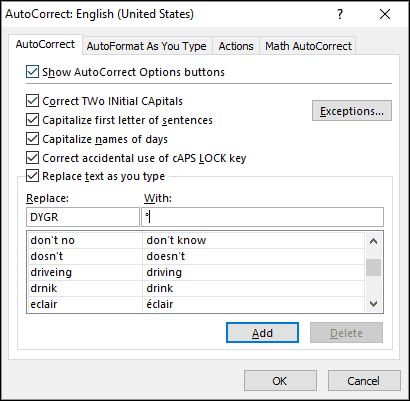Click the Replace field containing DYGR

point(83,217)
